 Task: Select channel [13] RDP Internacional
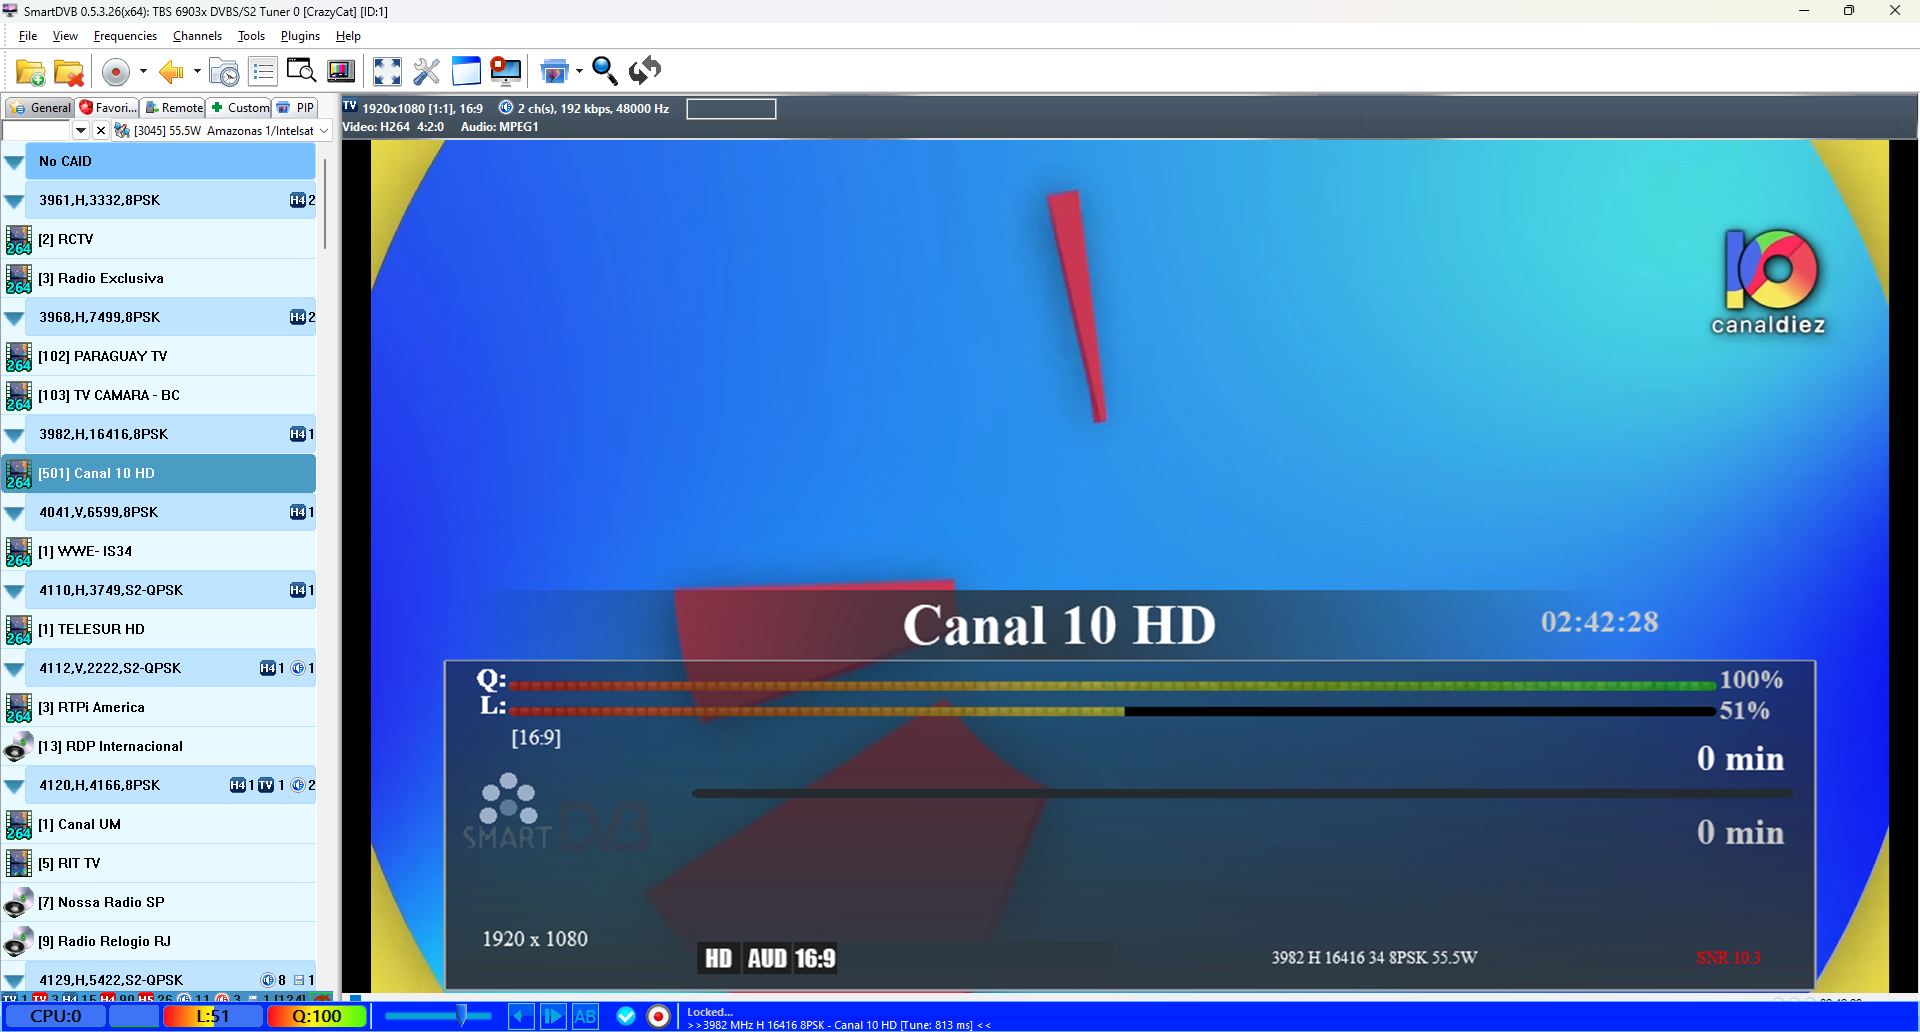click(160, 747)
